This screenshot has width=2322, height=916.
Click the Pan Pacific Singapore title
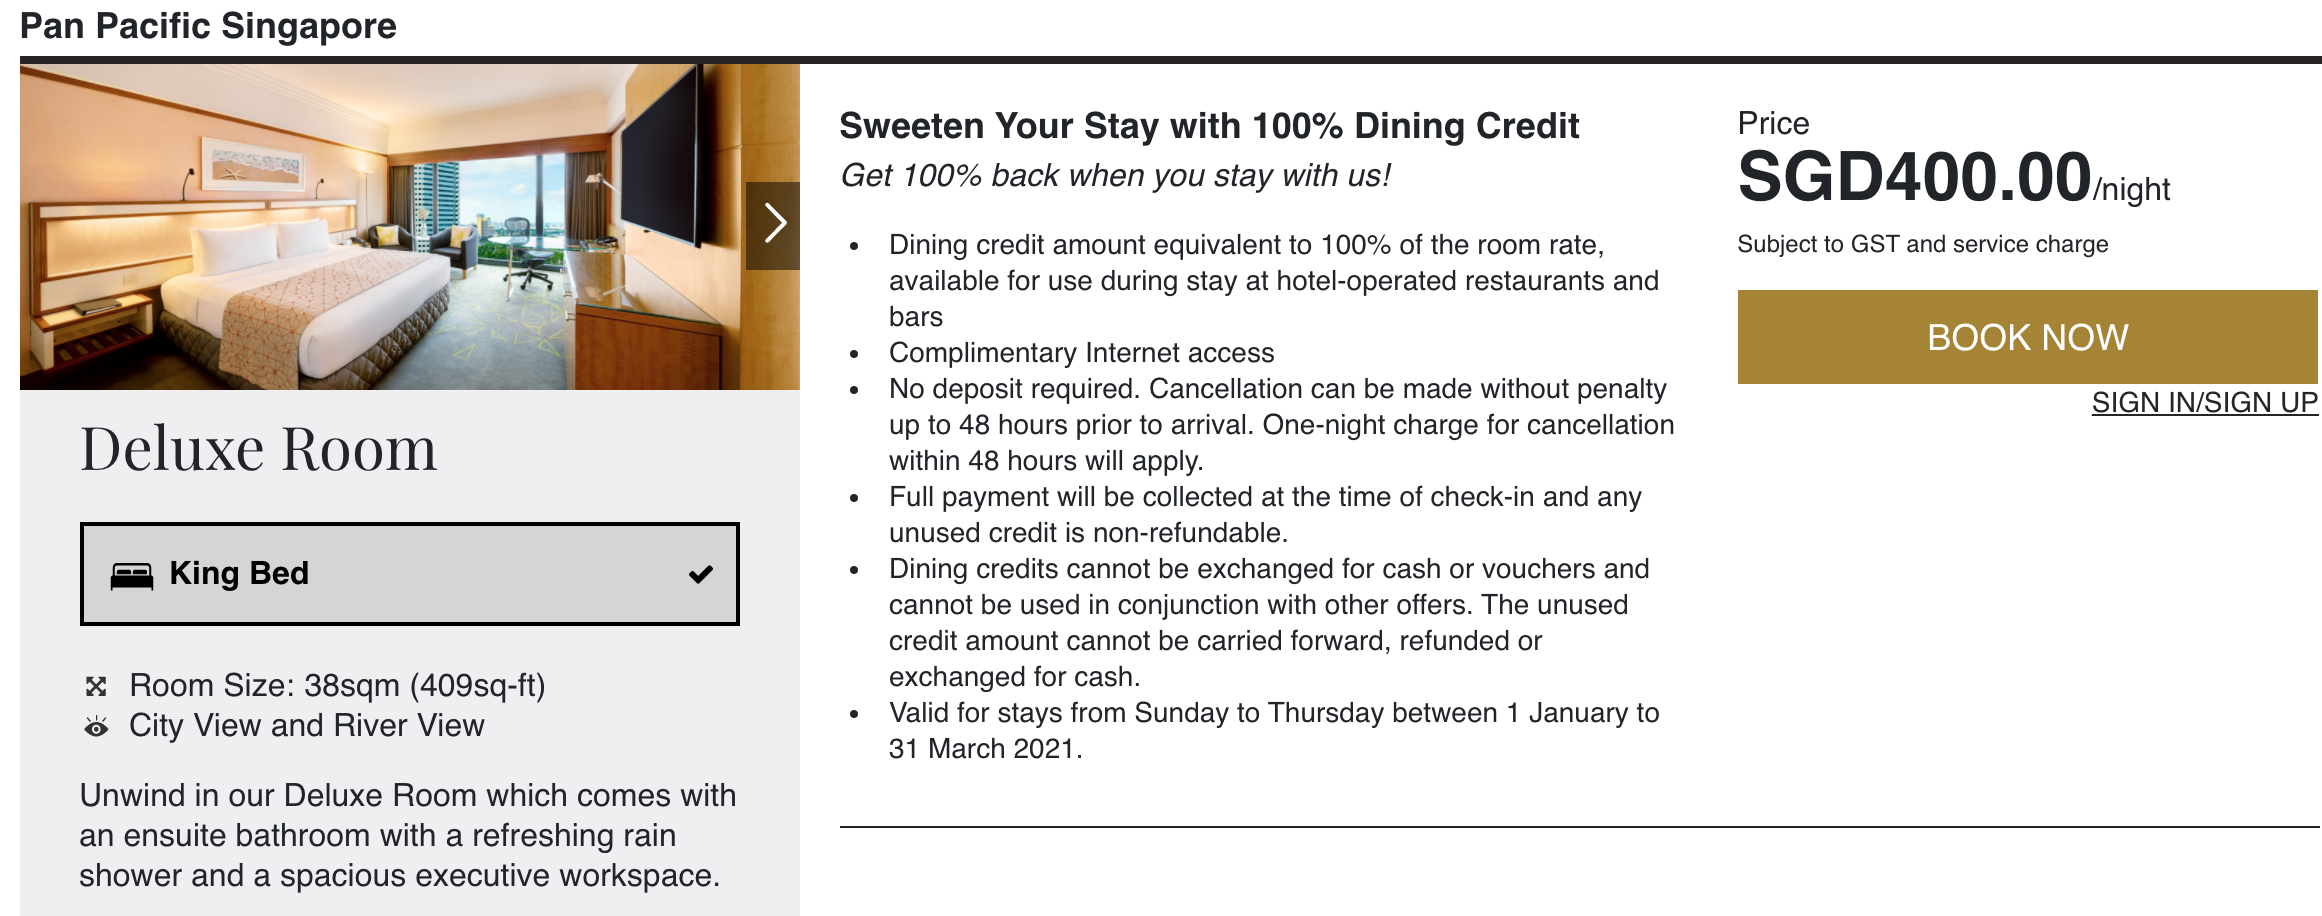pos(208,25)
